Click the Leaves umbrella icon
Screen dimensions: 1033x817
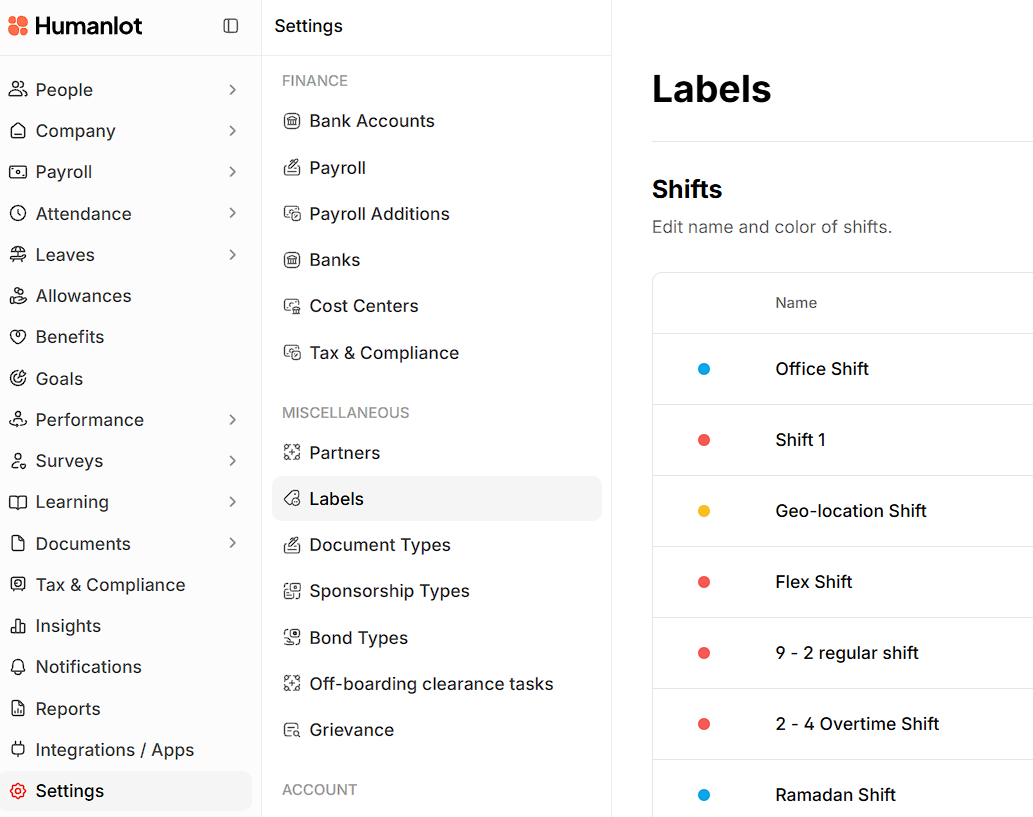(x=18, y=254)
